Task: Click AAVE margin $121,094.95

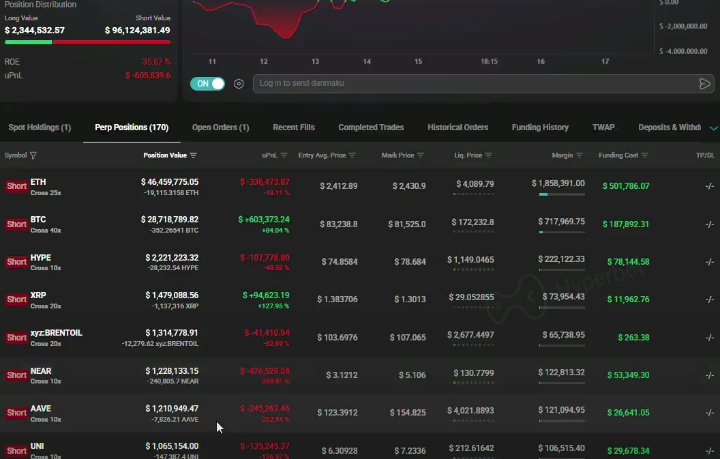Action: [562, 410]
